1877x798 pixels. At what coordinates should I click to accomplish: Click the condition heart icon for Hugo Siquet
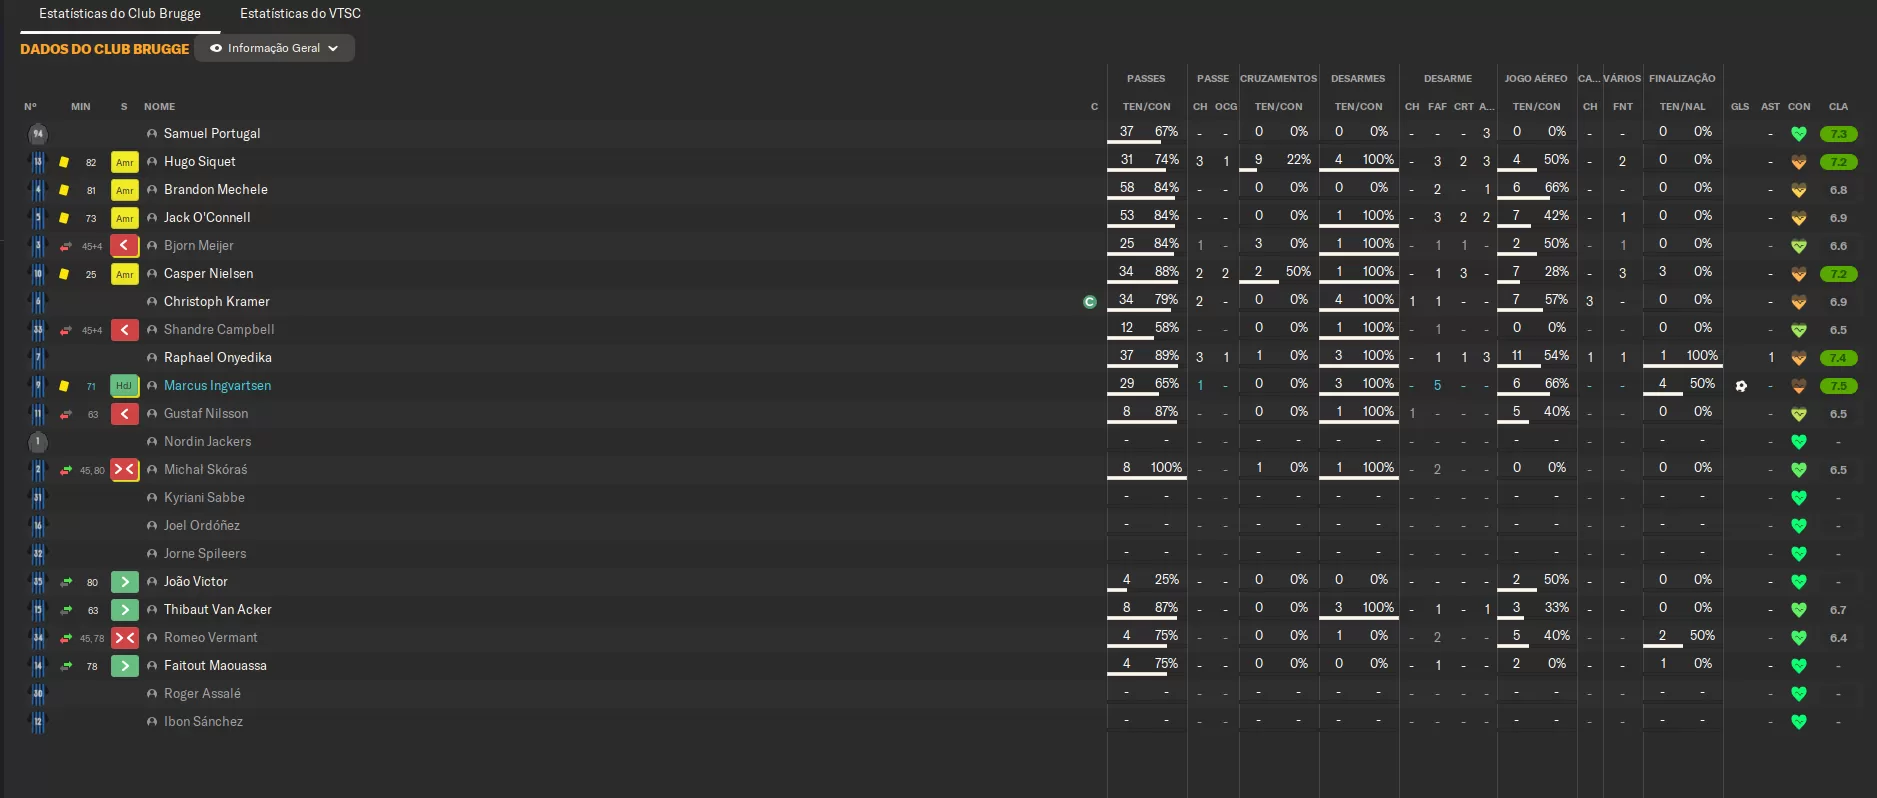[1799, 162]
